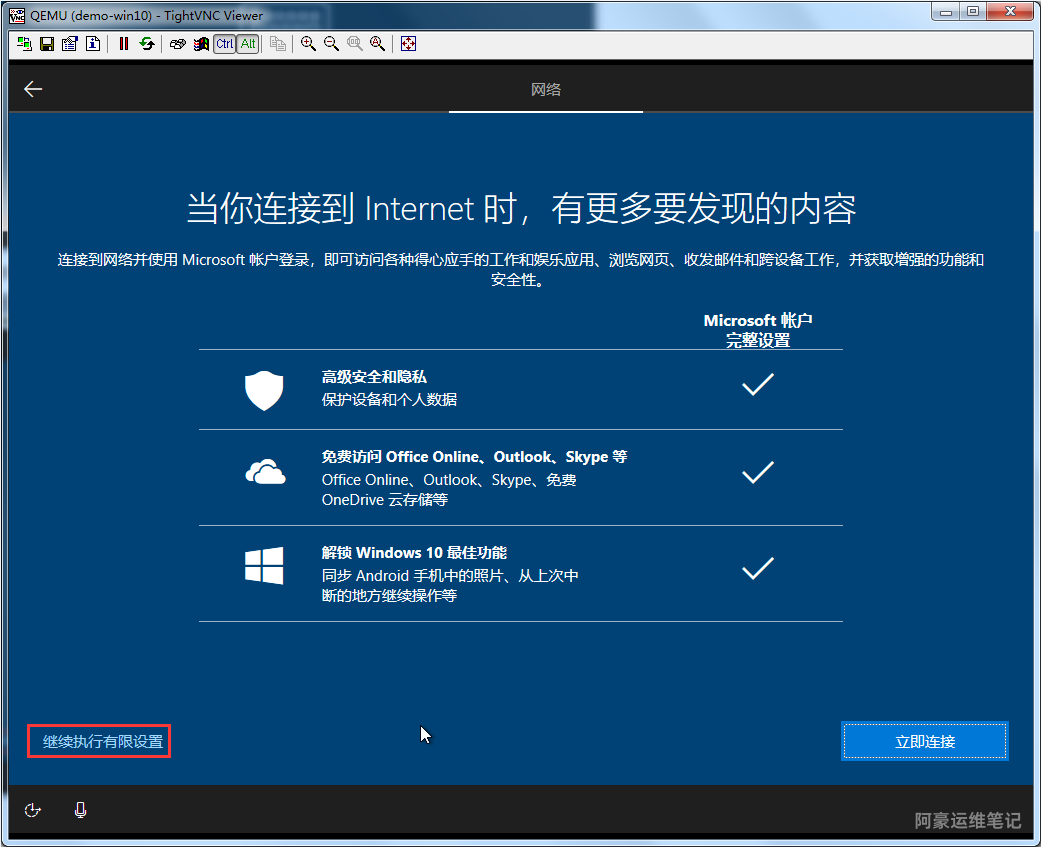Click 解锁 Windows 10 最佳功能 heading
Screen dimensions: 1041x847
[414, 553]
